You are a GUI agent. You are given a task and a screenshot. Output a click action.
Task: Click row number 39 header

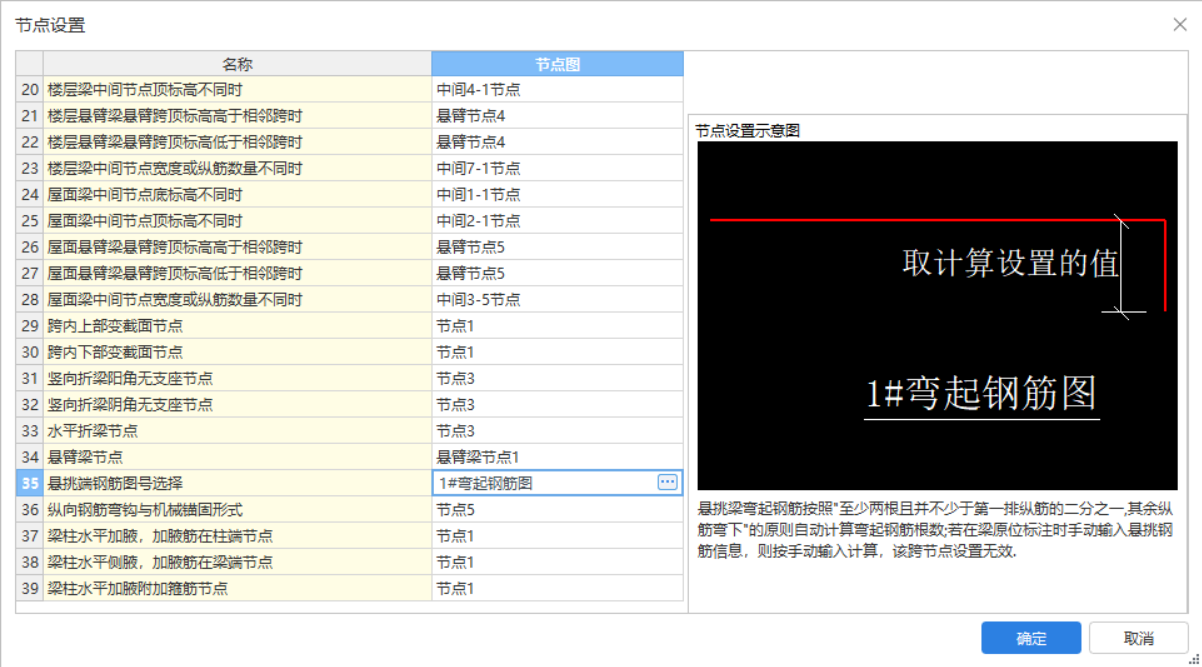point(29,588)
